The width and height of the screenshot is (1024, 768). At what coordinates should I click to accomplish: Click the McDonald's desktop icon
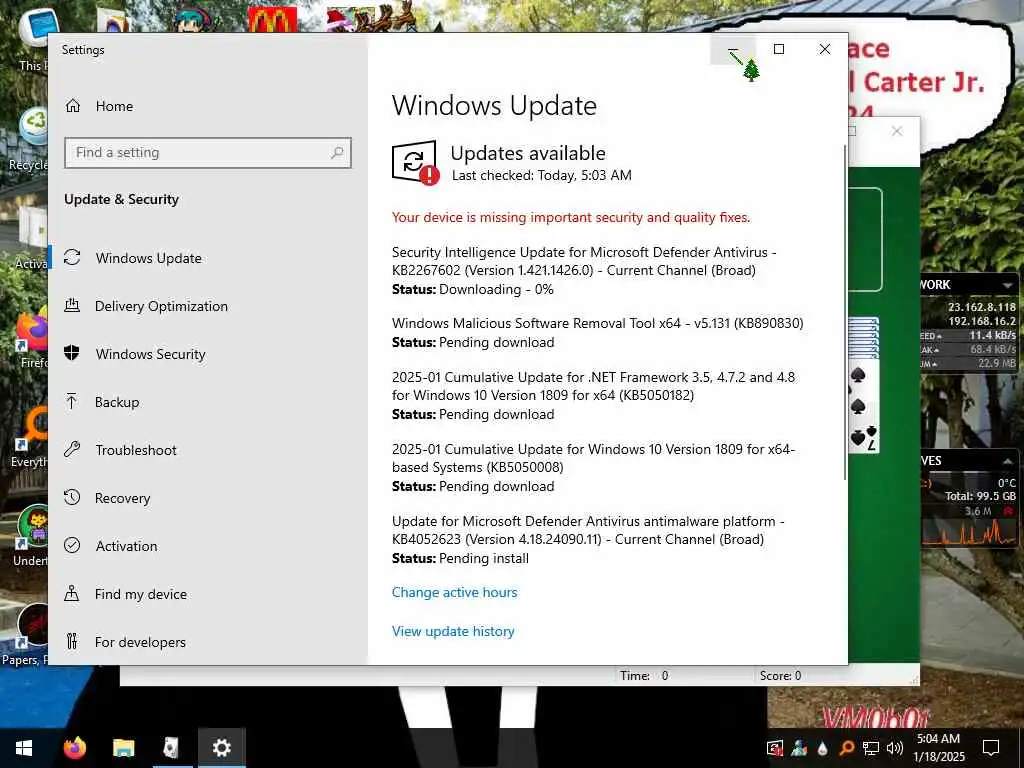coord(272,20)
